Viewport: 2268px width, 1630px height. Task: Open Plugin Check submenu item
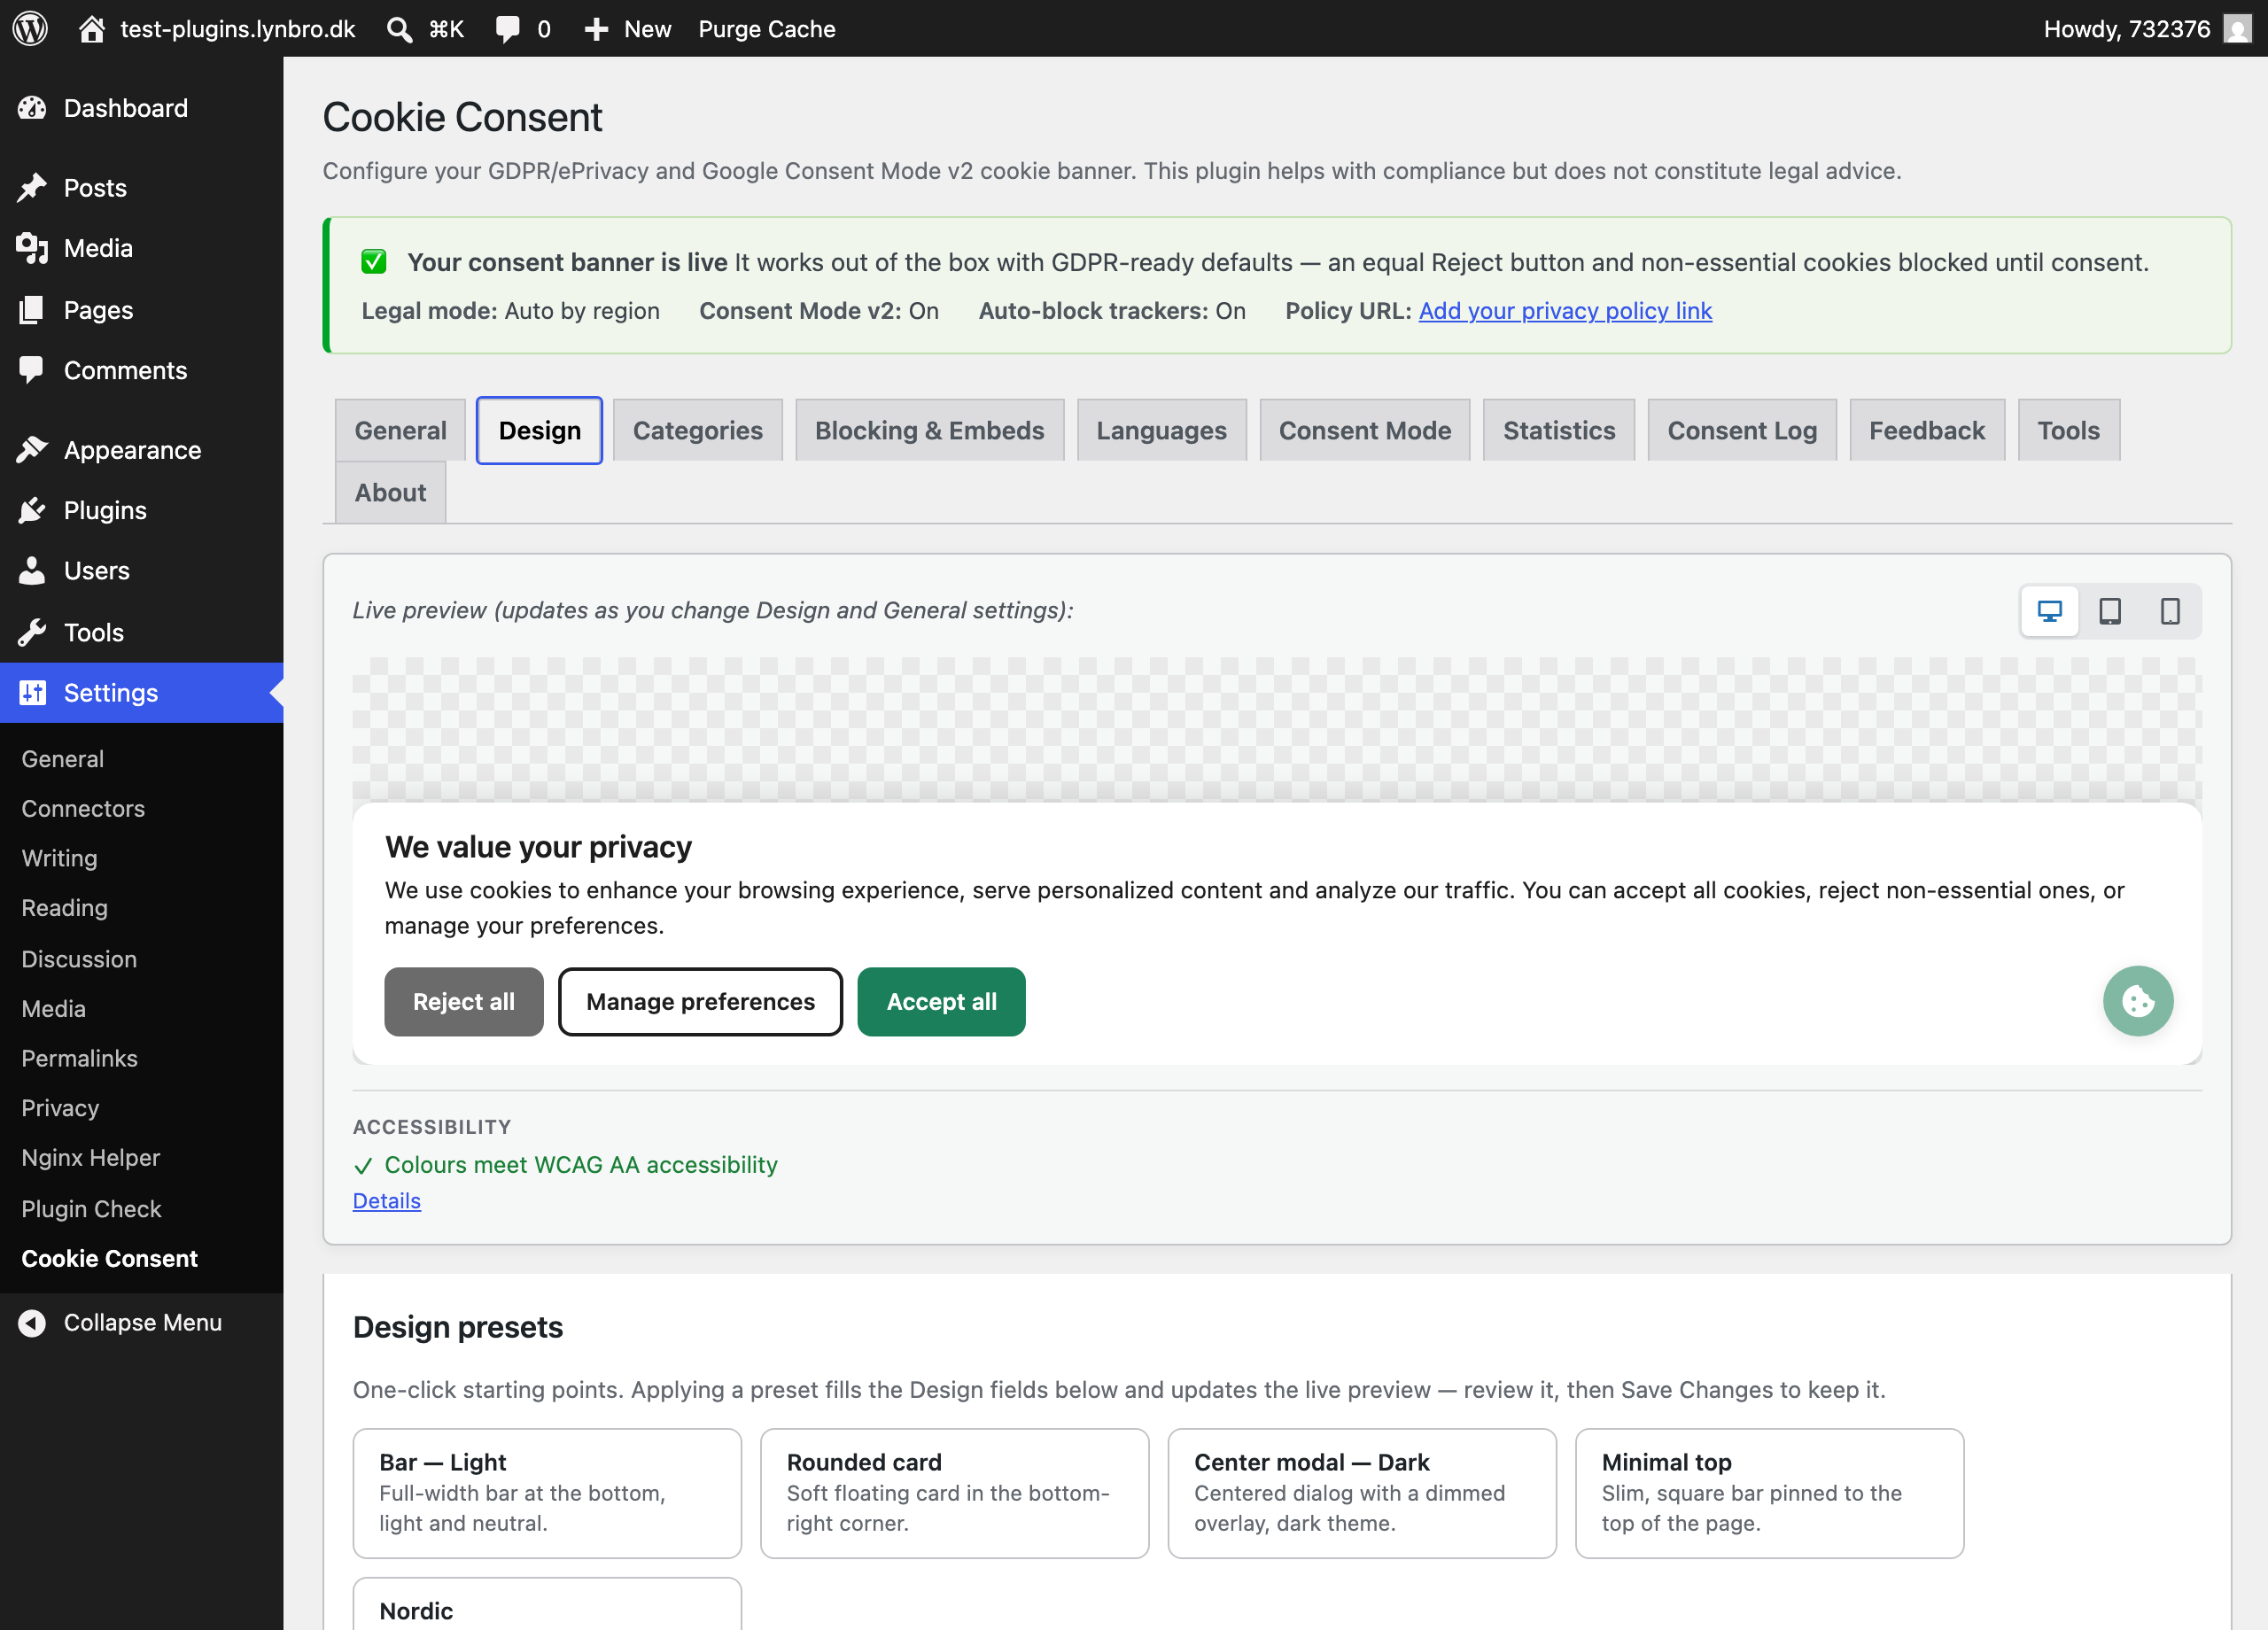[x=91, y=1209]
